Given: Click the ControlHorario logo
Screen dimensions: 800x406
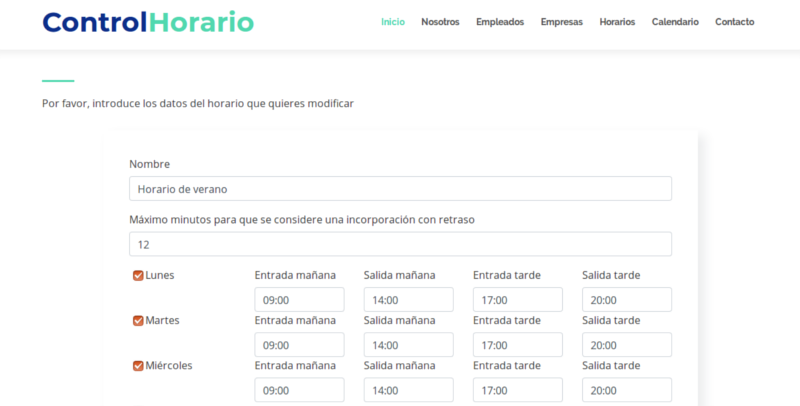Looking at the screenshot, I should [x=148, y=22].
